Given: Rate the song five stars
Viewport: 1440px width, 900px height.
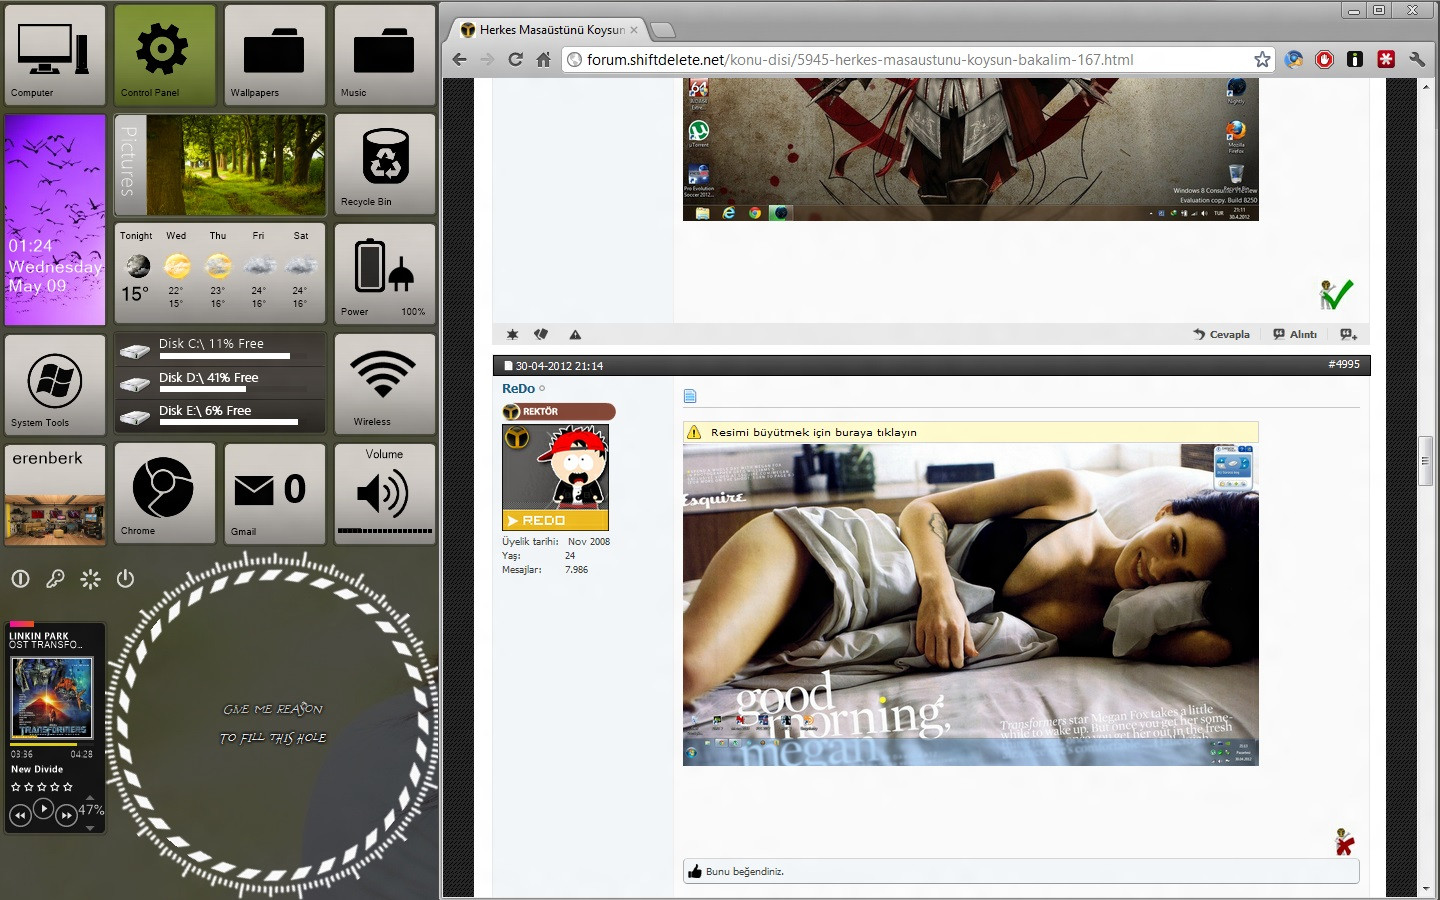Looking at the screenshot, I should click(68, 787).
